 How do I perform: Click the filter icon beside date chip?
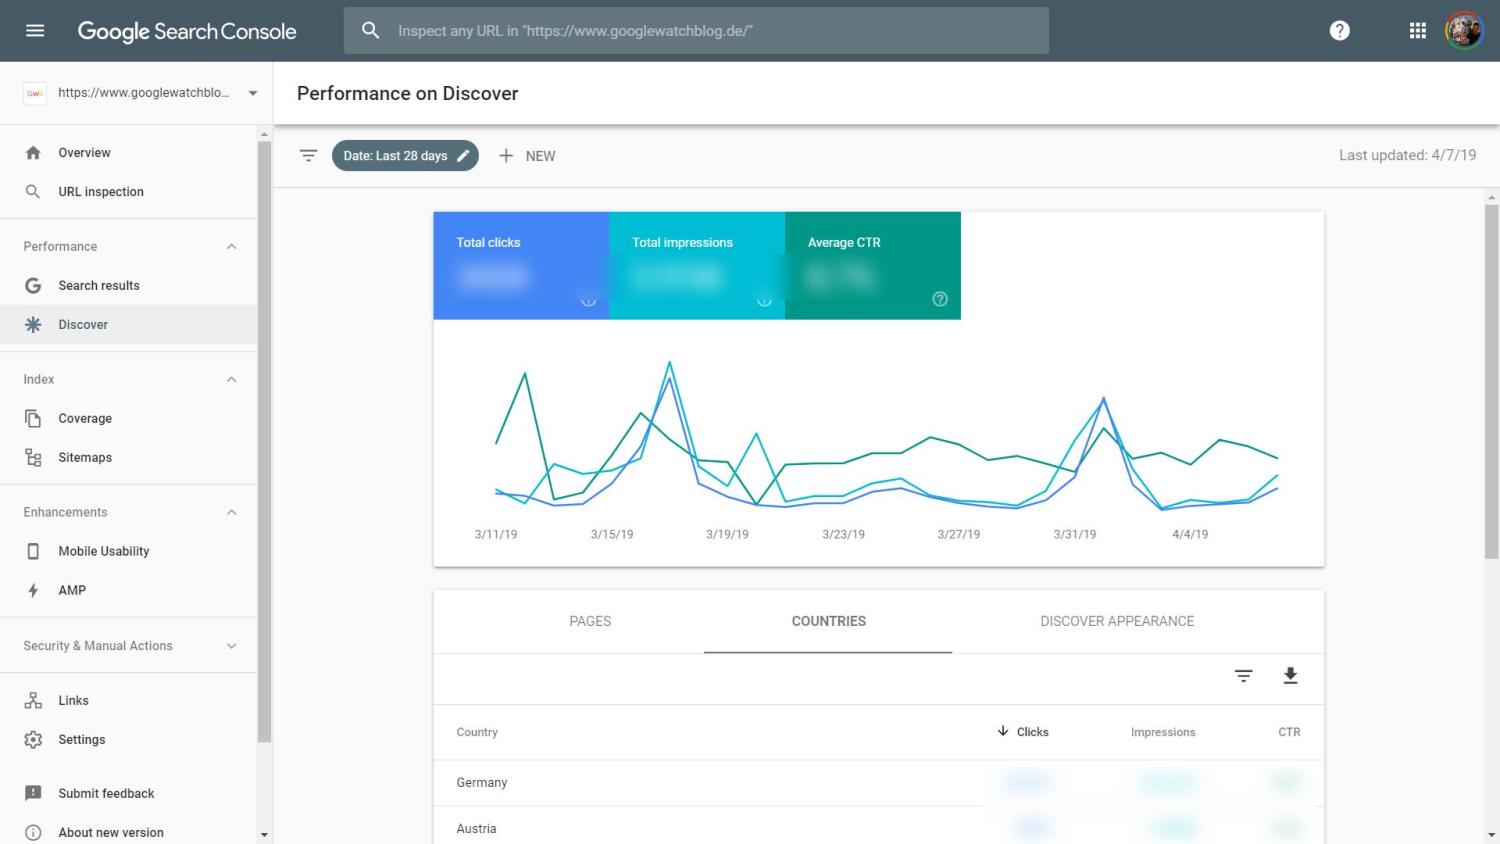click(309, 156)
